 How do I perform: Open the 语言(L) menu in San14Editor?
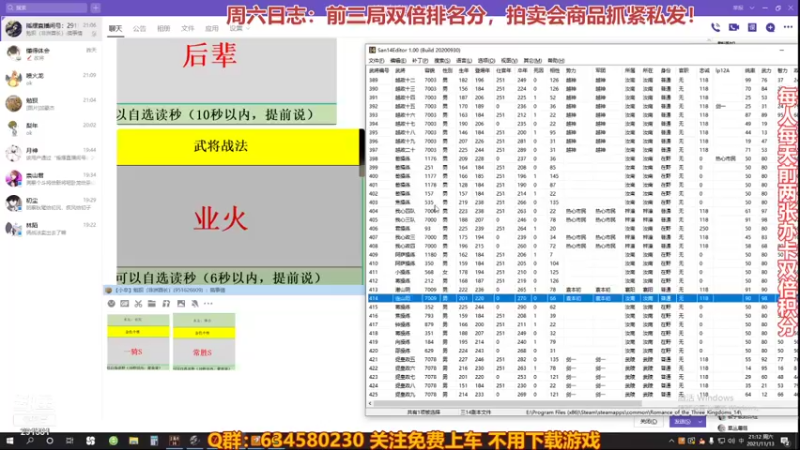[464, 61]
